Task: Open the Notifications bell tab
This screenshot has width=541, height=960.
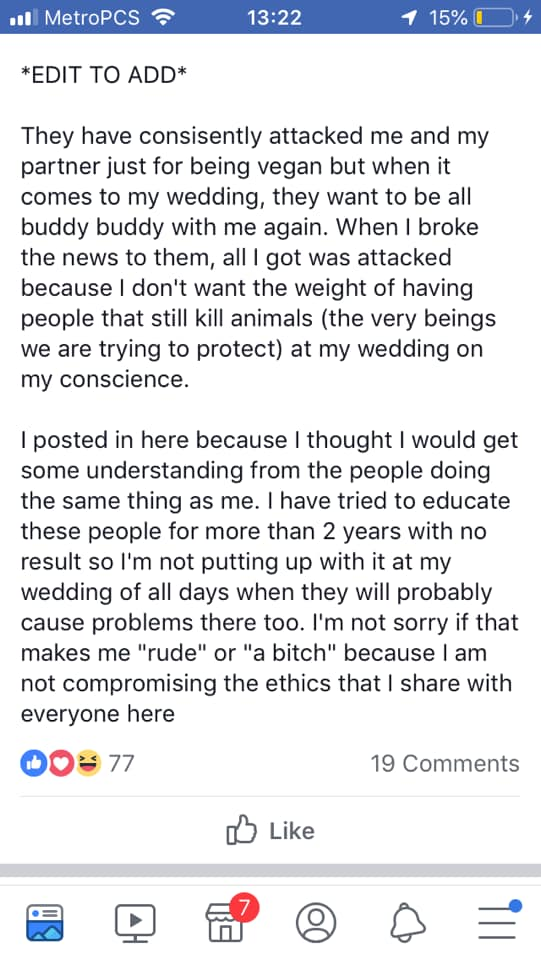Action: 408,922
